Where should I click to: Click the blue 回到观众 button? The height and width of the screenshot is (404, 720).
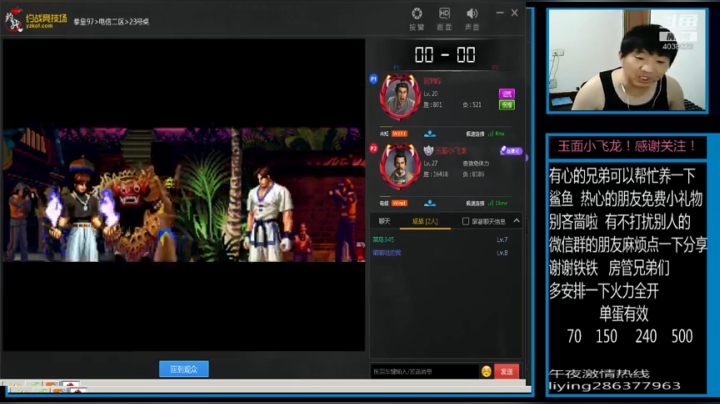[184, 369]
